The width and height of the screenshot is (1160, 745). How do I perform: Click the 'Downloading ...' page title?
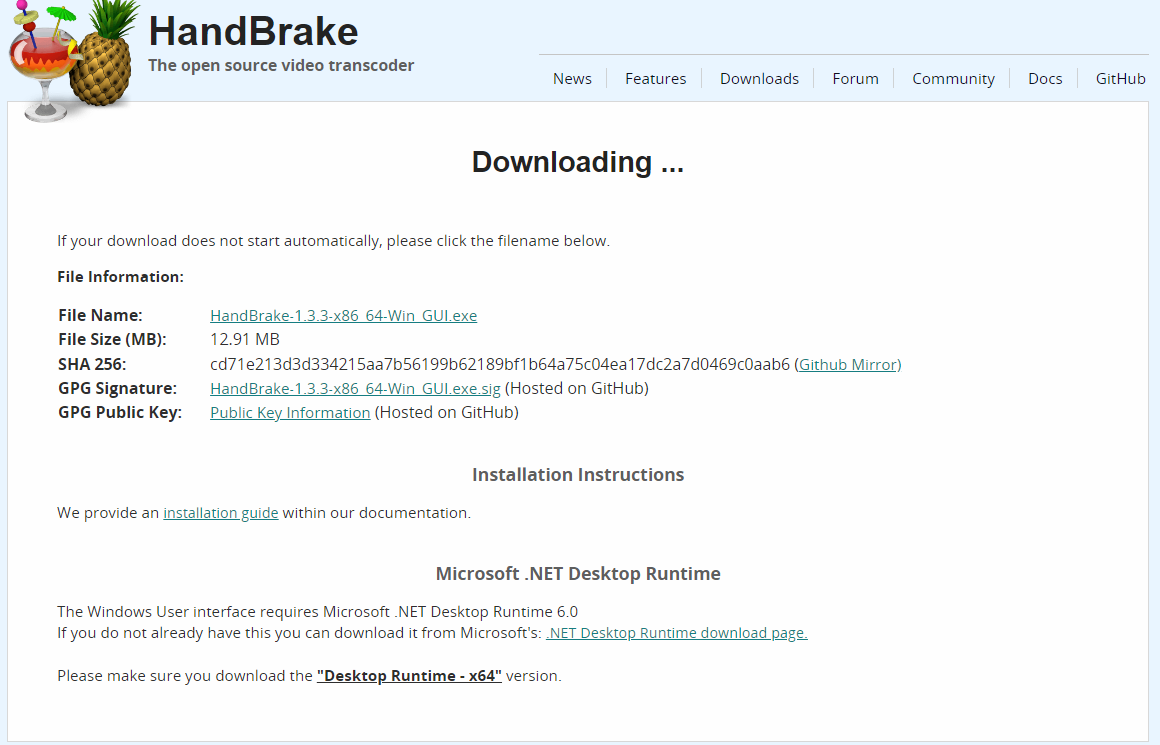click(x=578, y=162)
